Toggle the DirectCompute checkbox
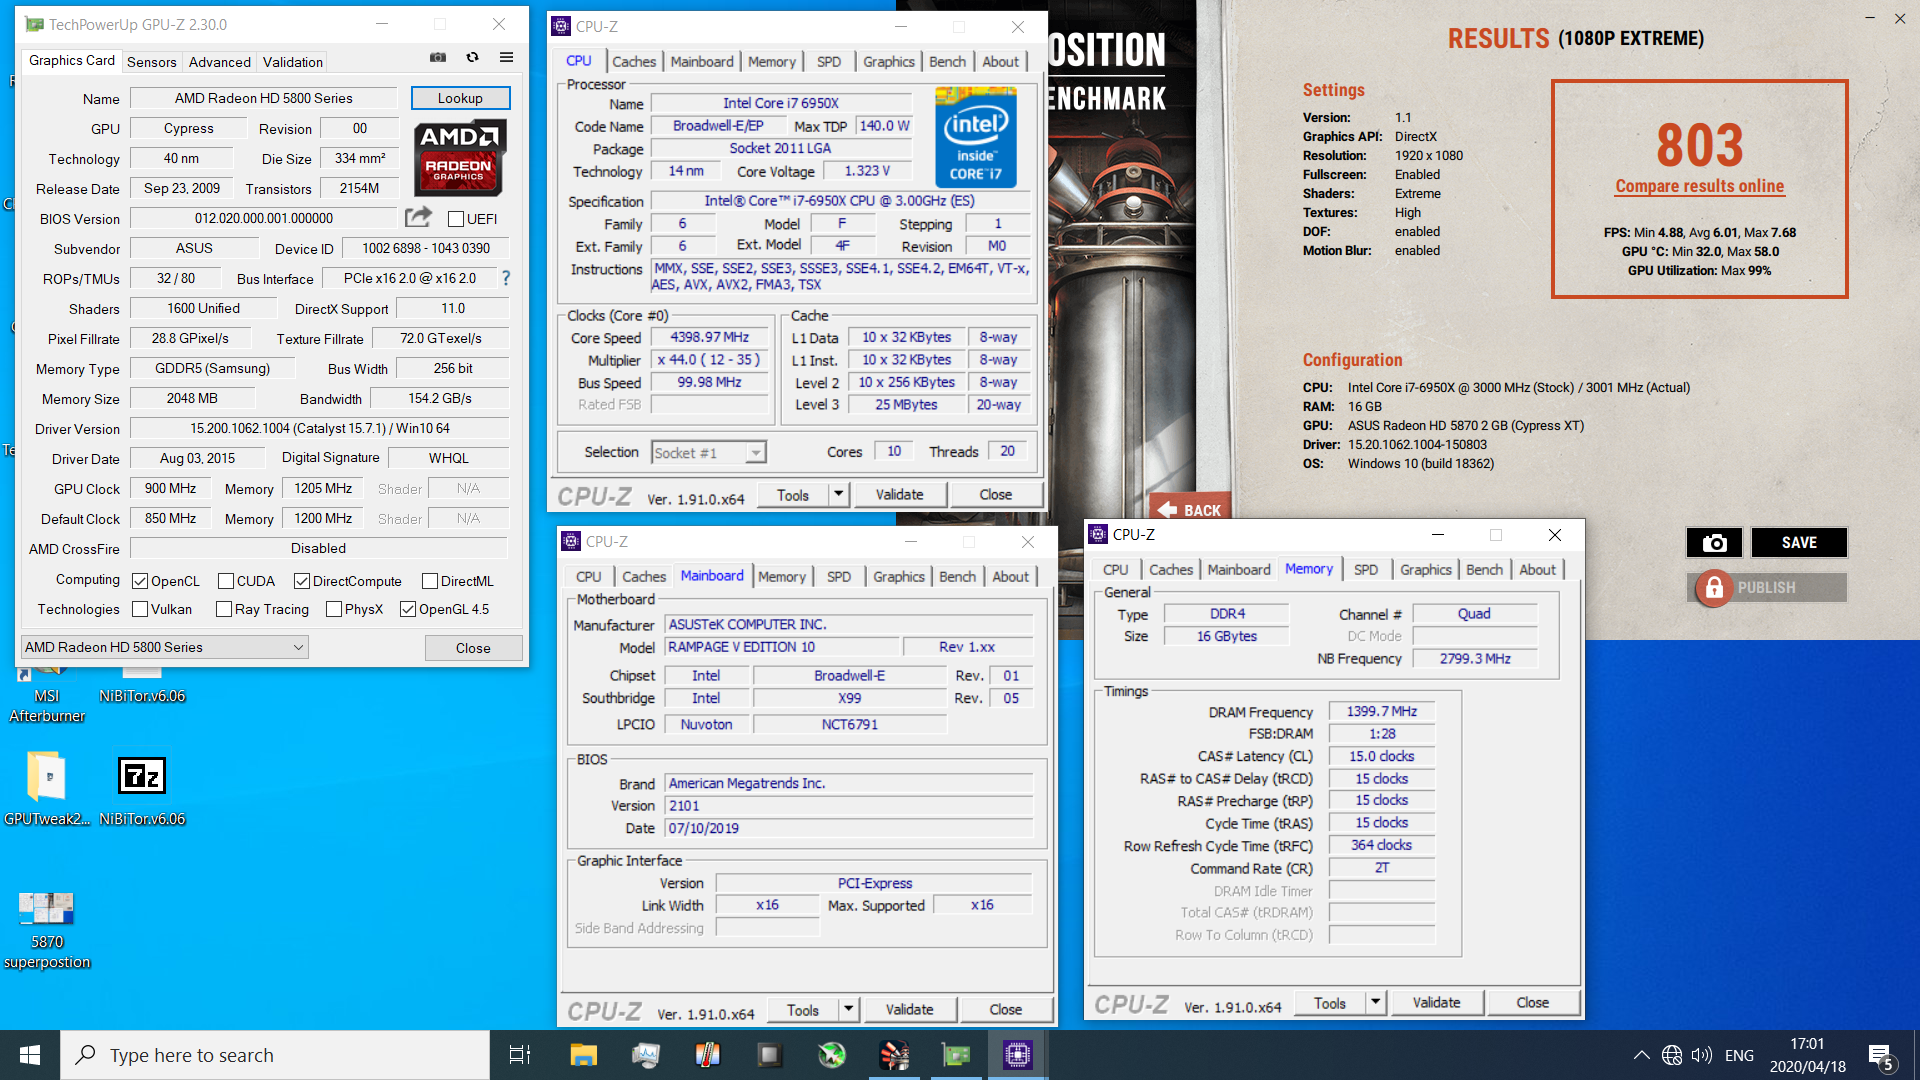The height and width of the screenshot is (1080, 1920). point(302,581)
